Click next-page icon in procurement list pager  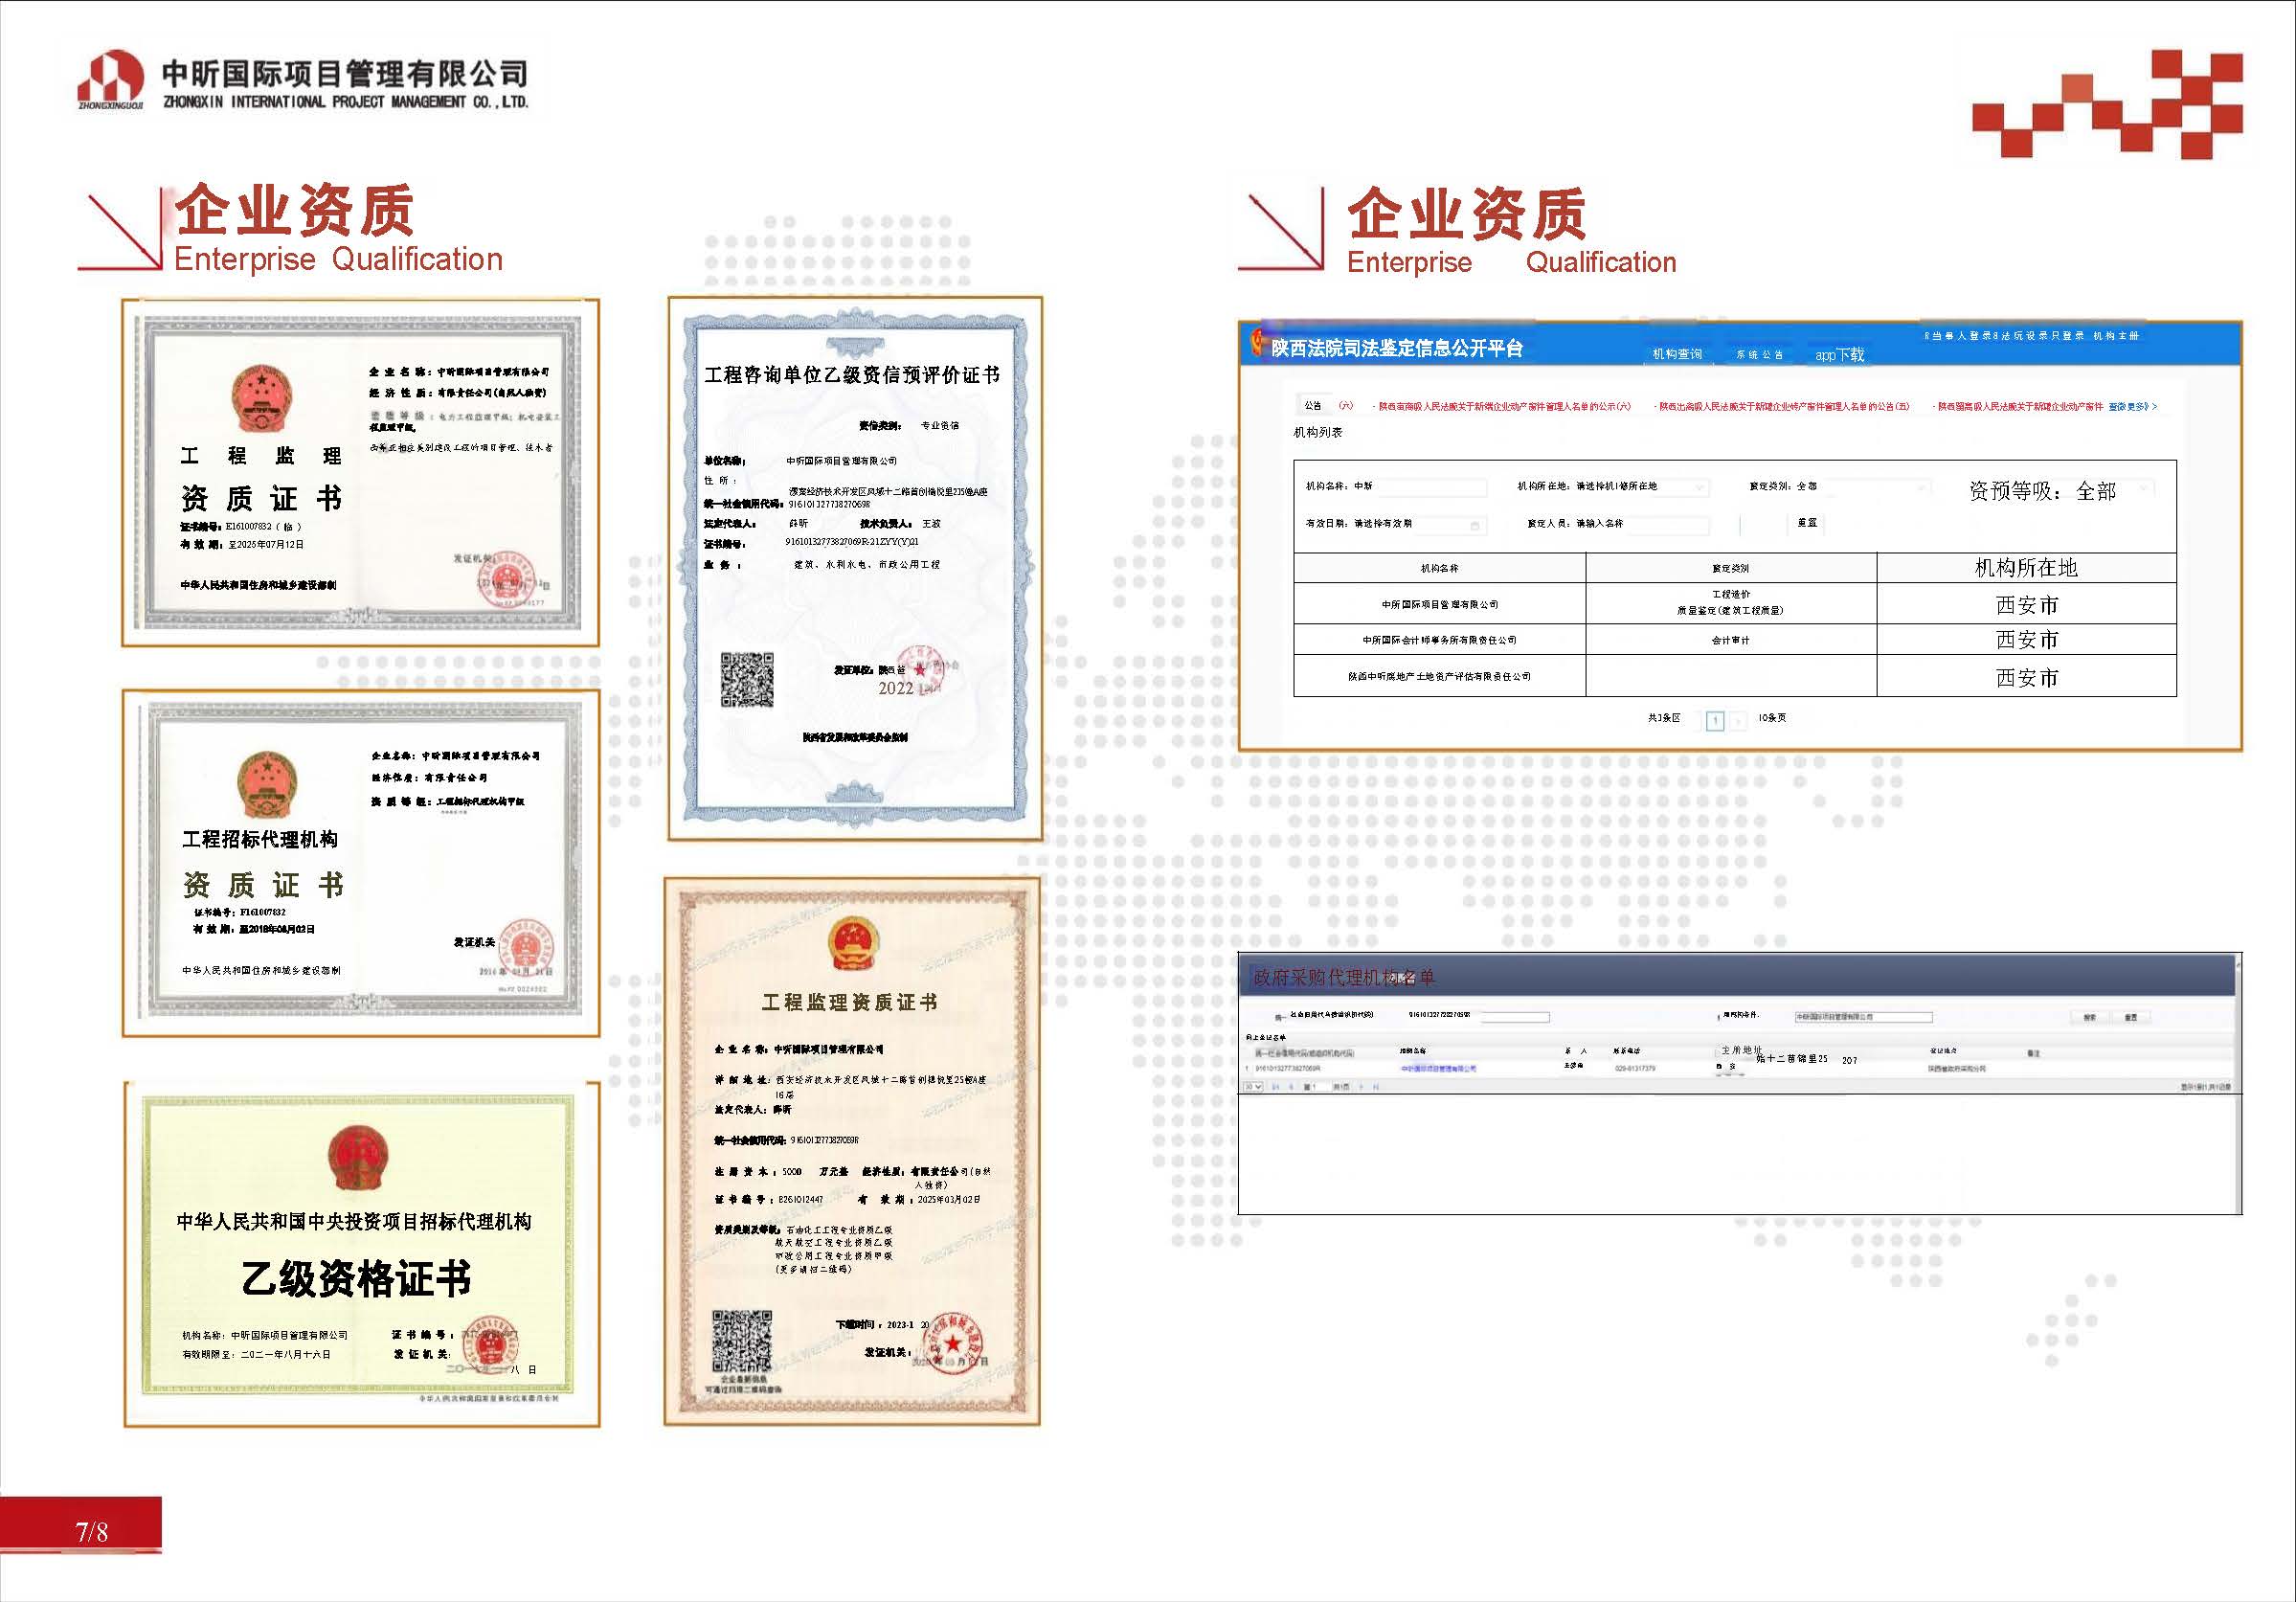click(x=1361, y=1087)
